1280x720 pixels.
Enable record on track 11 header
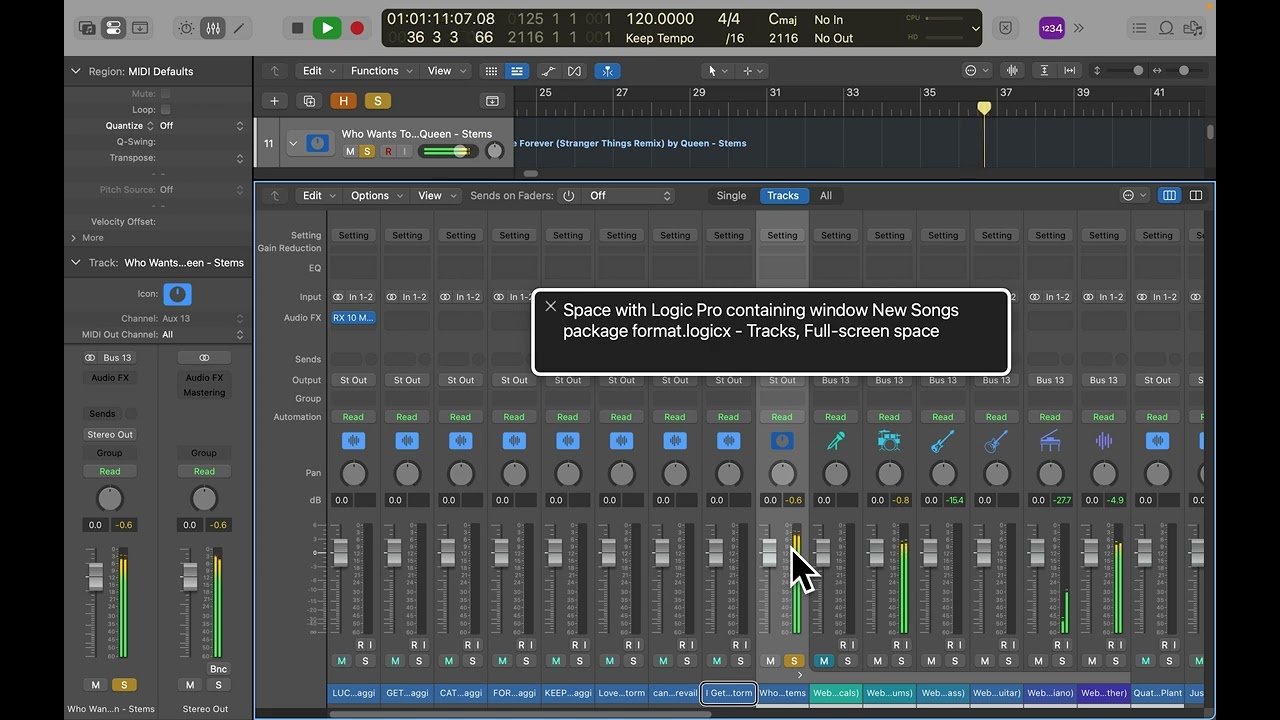click(x=389, y=152)
